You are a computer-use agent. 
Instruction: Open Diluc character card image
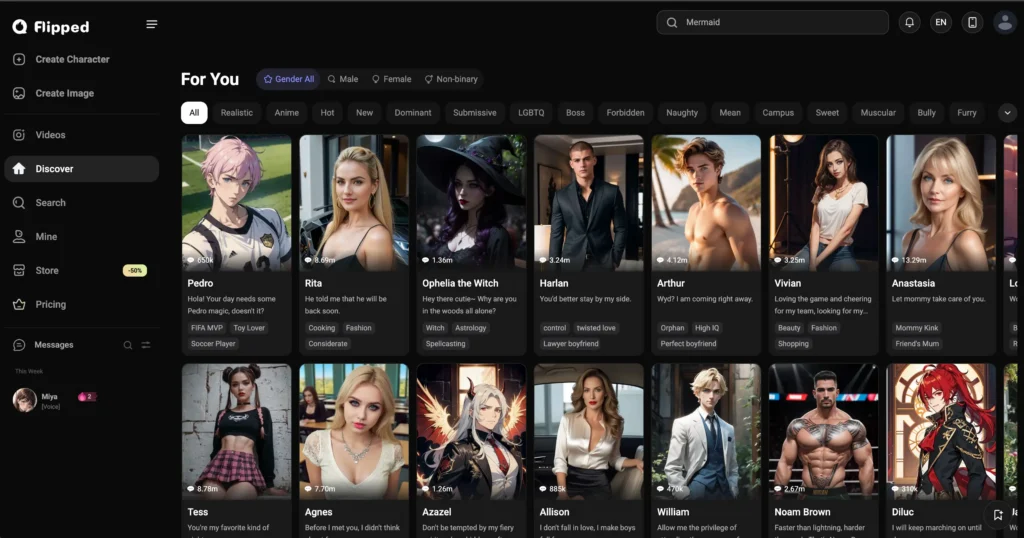point(941,432)
